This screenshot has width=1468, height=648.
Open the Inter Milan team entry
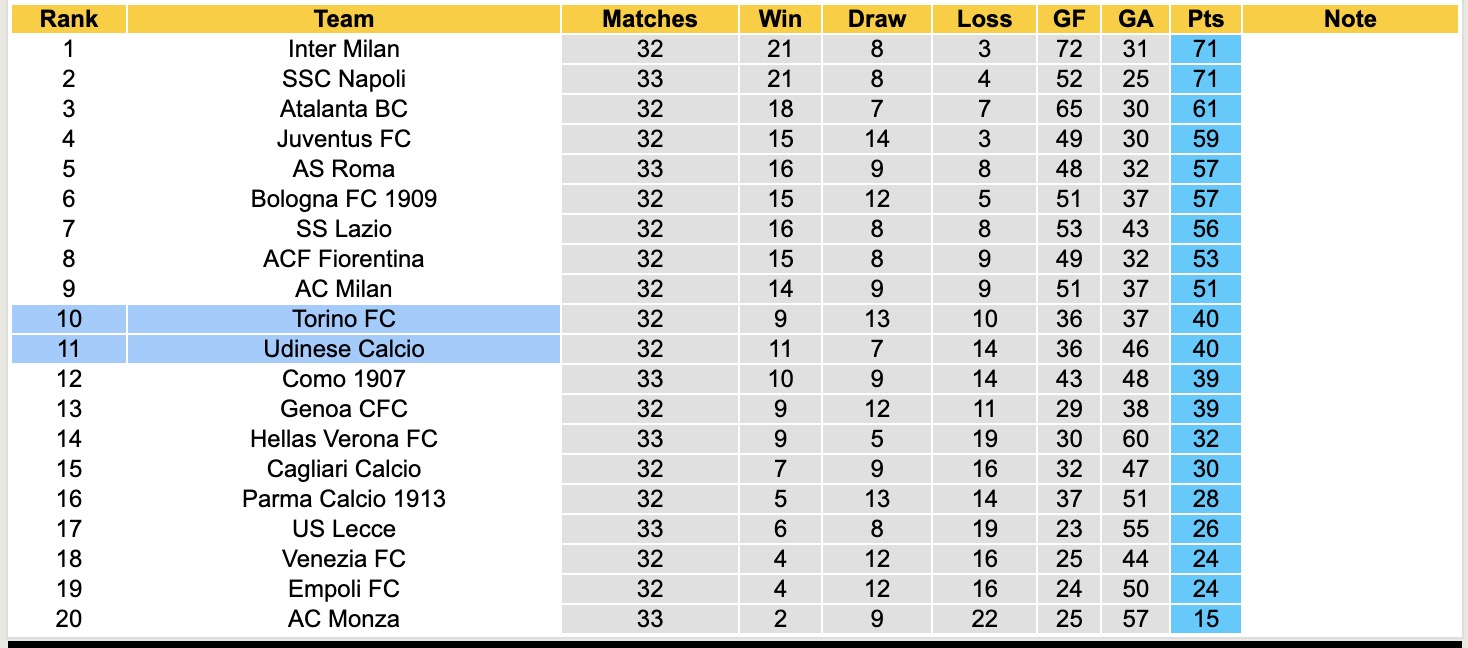343,49
